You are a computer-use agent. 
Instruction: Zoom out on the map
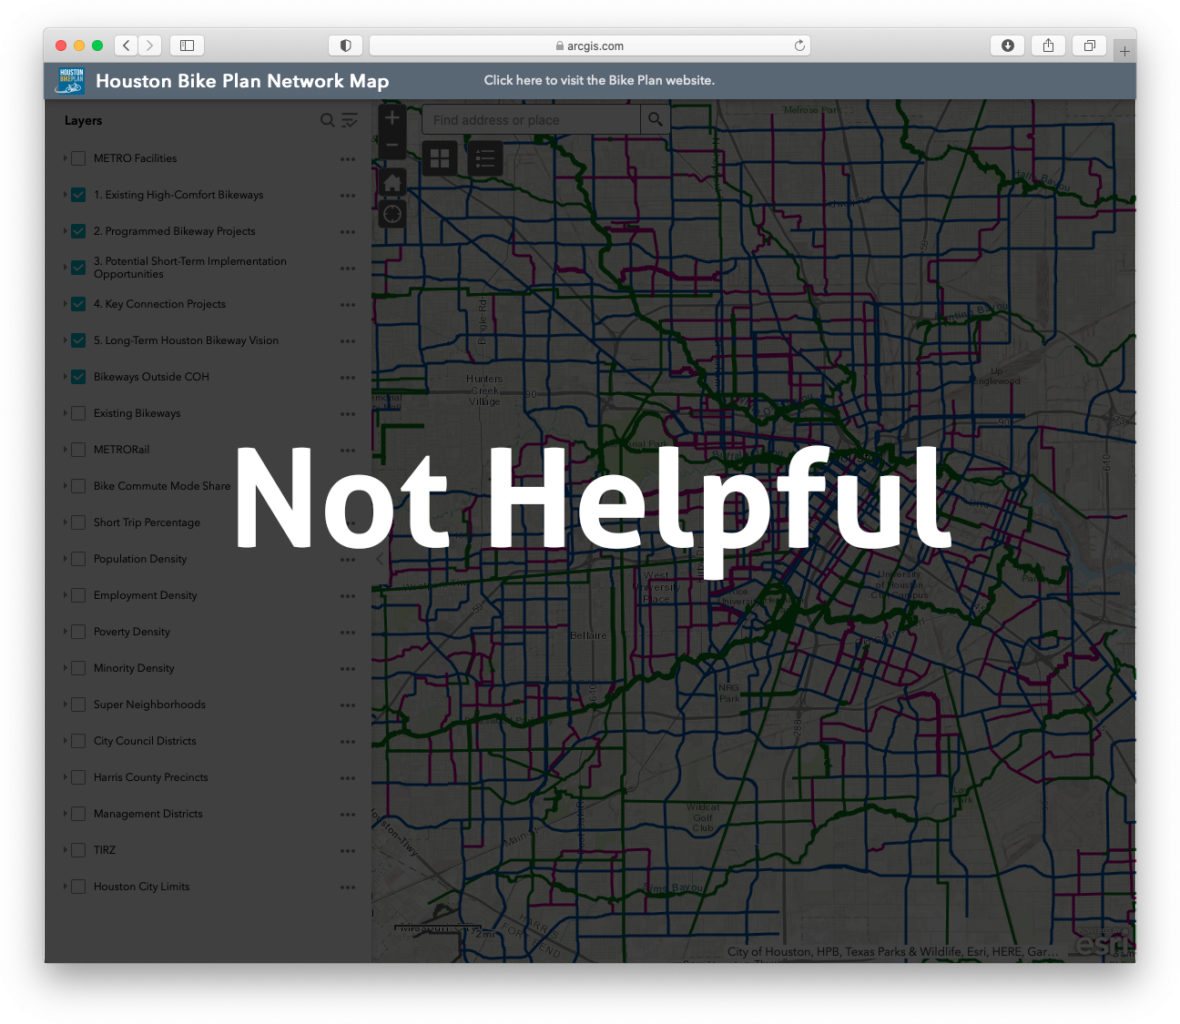pos(392,144)
